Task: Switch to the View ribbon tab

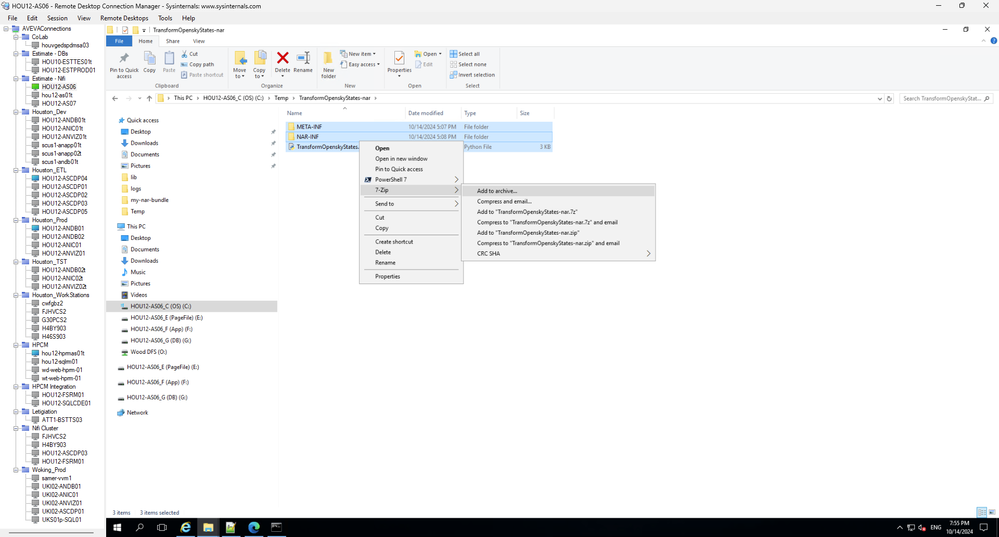Action: coord(198,41)
